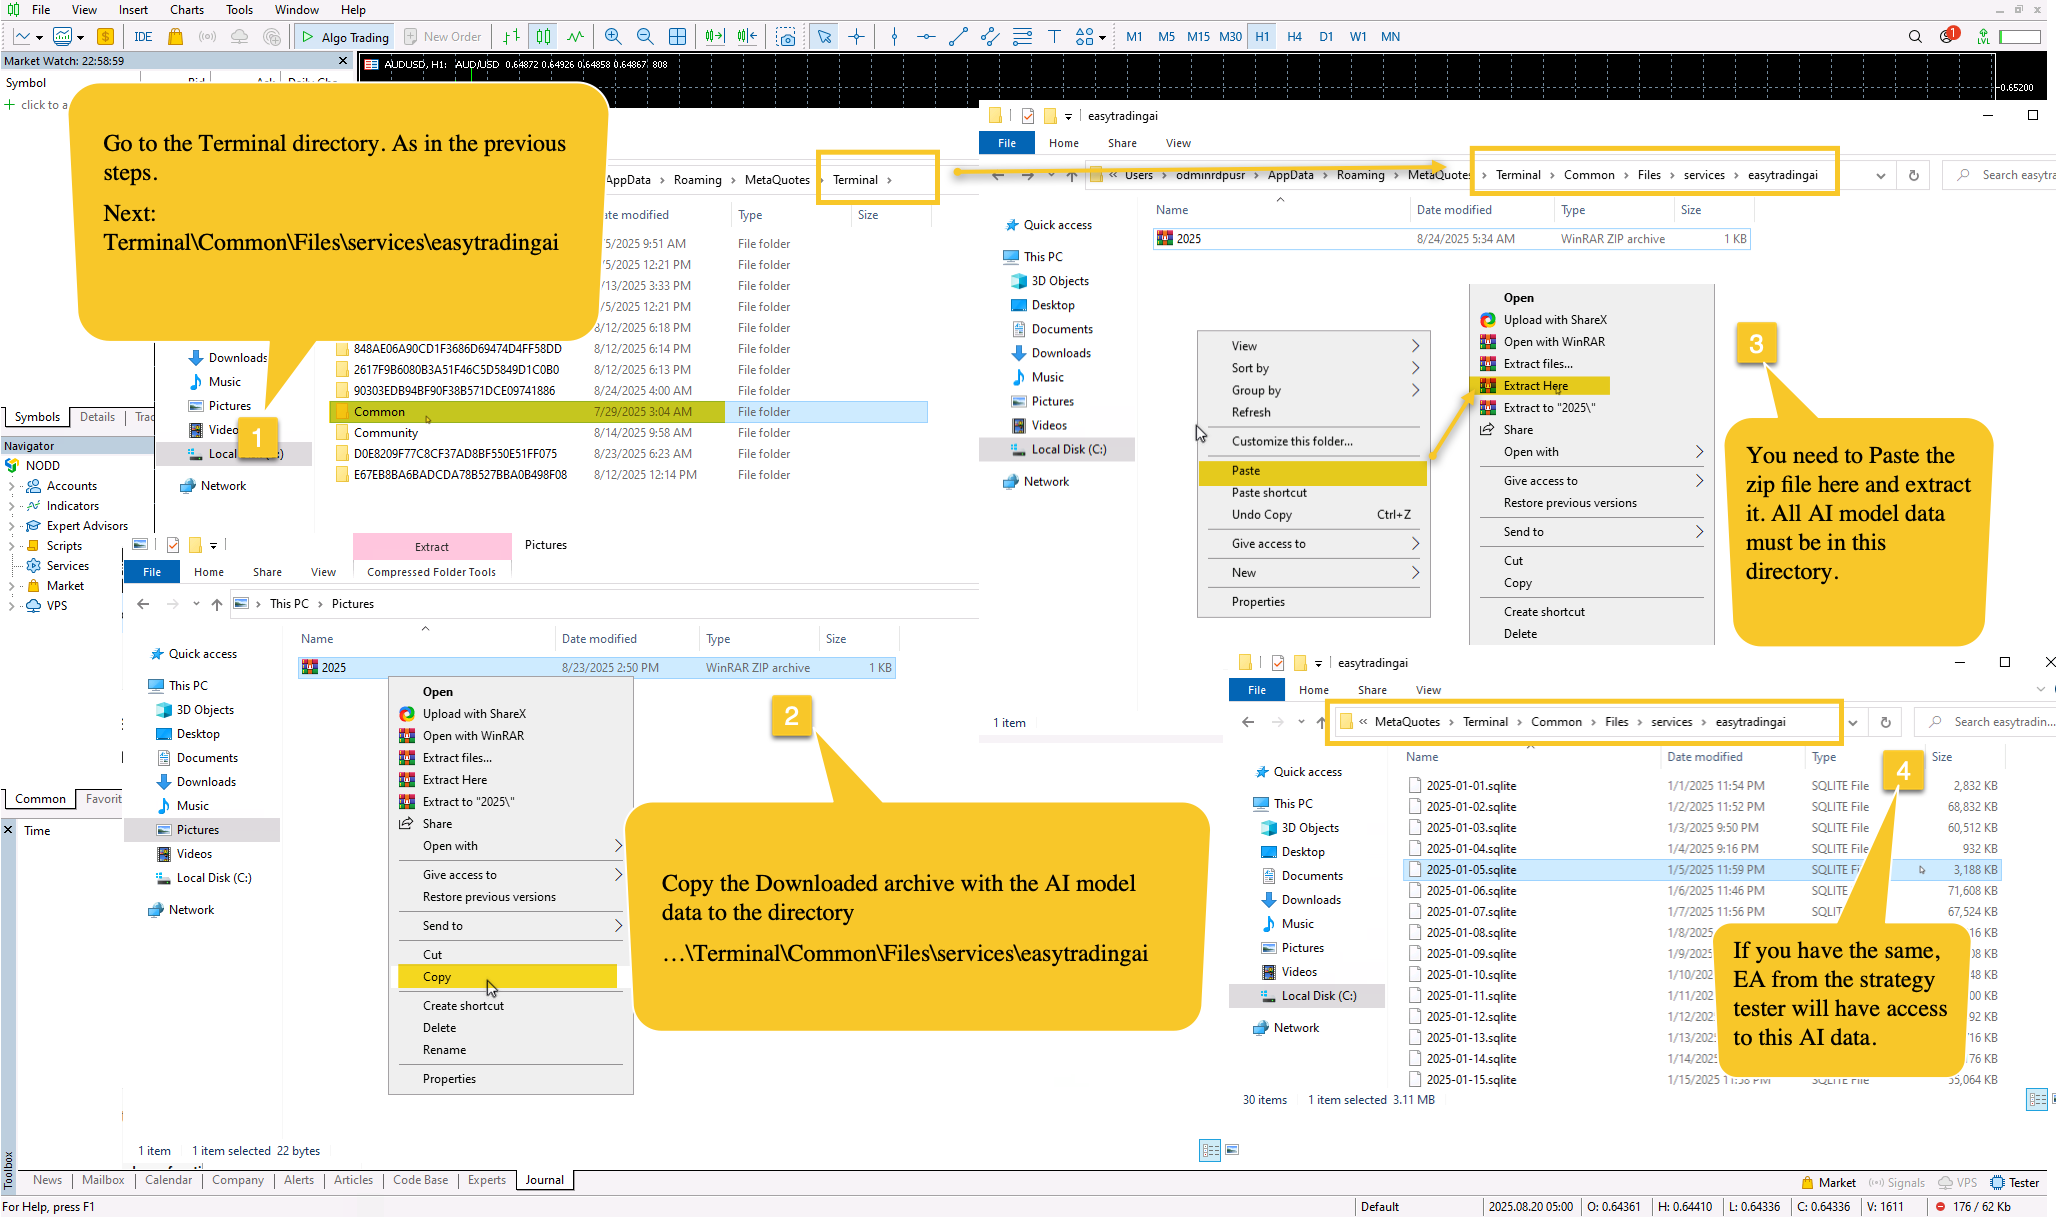The image size is (2056, 1217).
Task: Click the Zoom In chart icon
Action: coord(613,37)
